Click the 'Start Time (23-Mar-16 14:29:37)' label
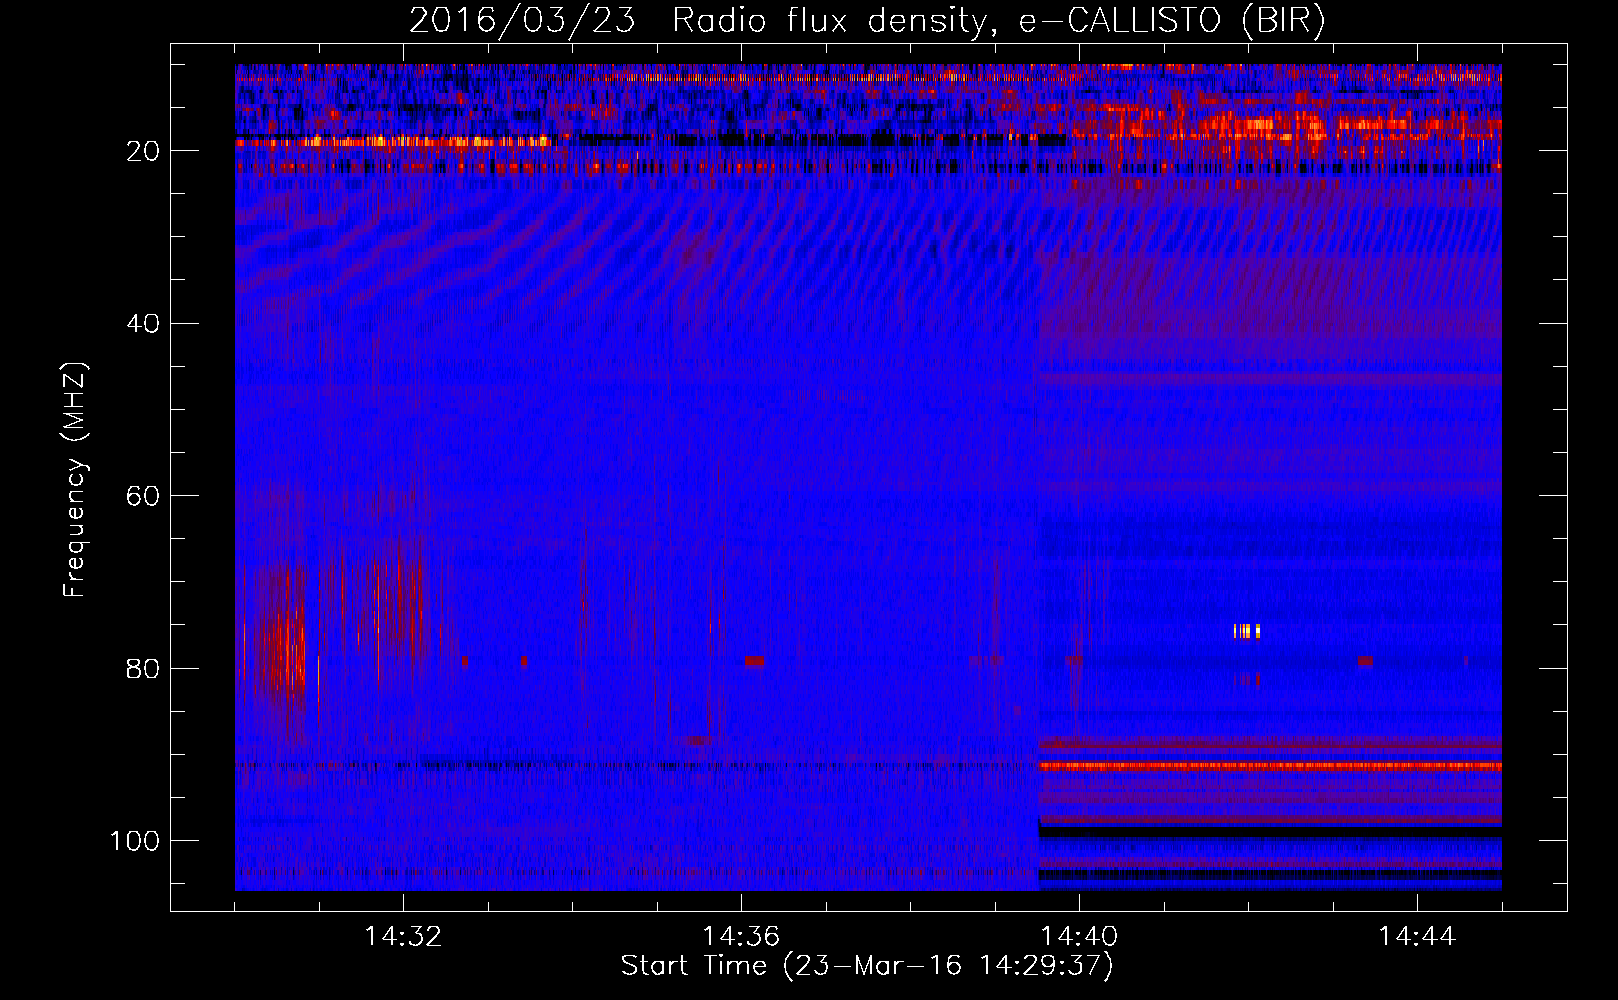This screenshot has width=1618, height=1000. (x=867, y=966)
